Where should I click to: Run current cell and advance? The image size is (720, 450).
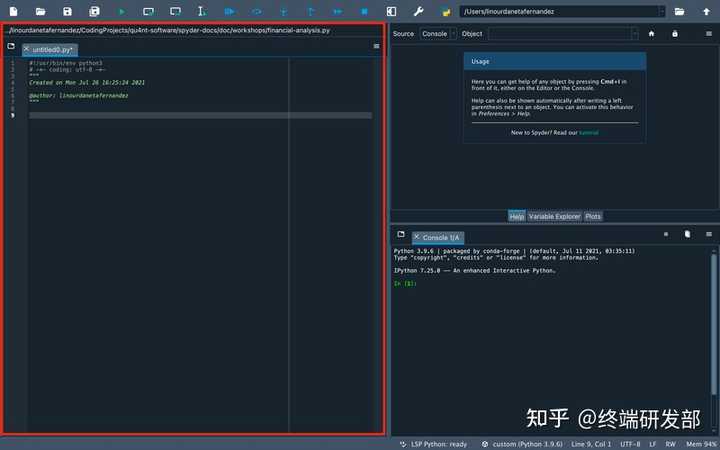tap(175, 11)
